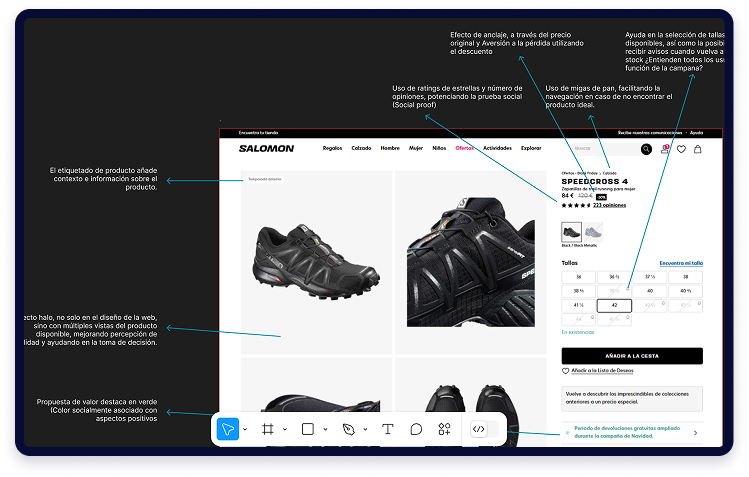Viewport: 749px width, 477px height.
Task: Expand Move tool options arrow
Action: (x=247, y=430)
